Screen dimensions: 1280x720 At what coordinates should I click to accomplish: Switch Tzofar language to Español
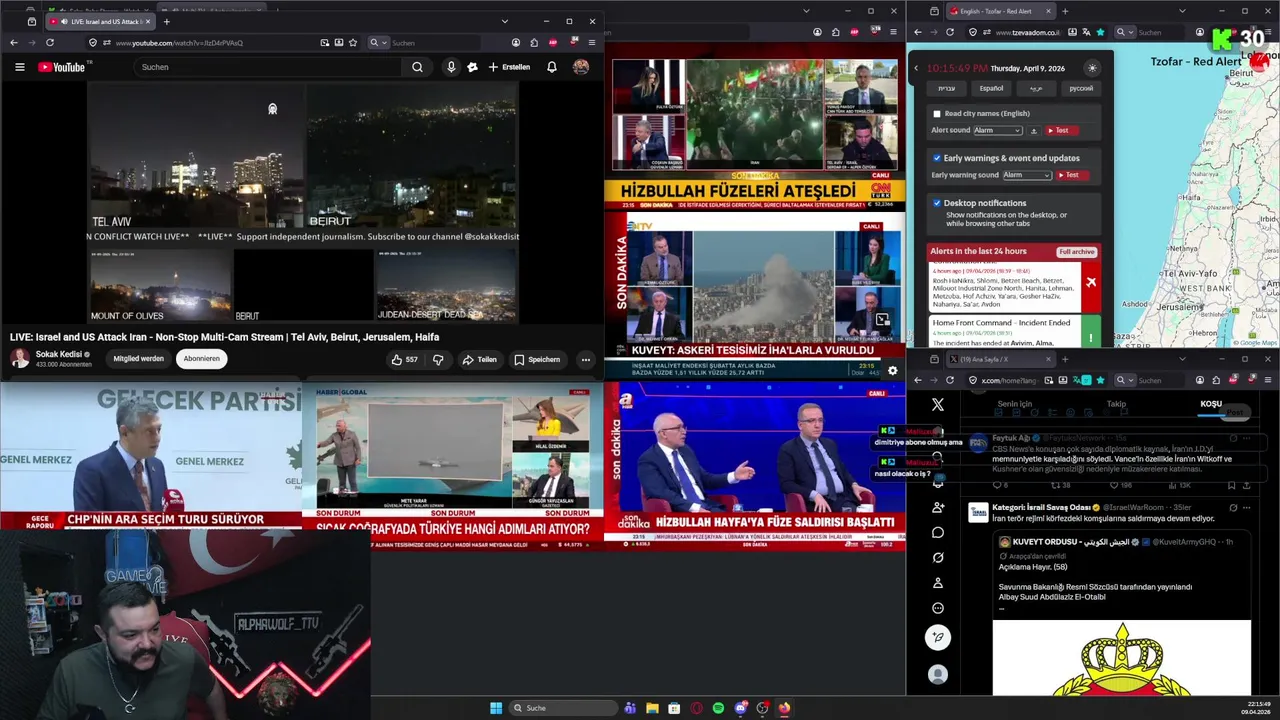tap(991, 88)
